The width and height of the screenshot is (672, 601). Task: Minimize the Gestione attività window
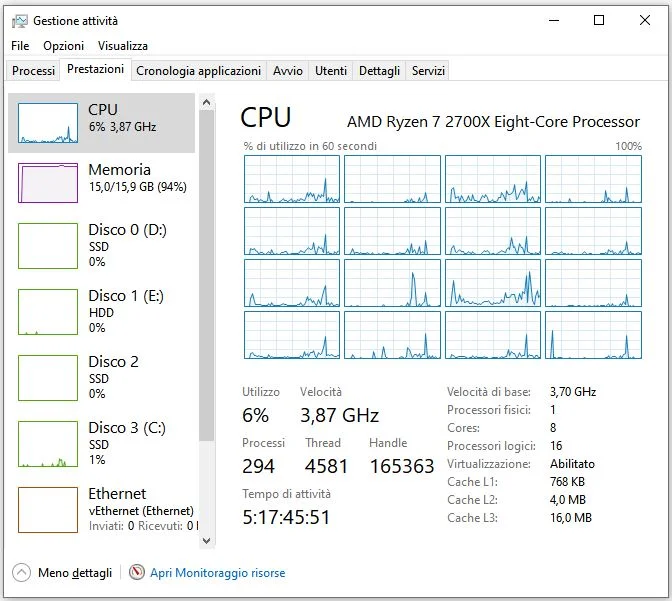554,20
